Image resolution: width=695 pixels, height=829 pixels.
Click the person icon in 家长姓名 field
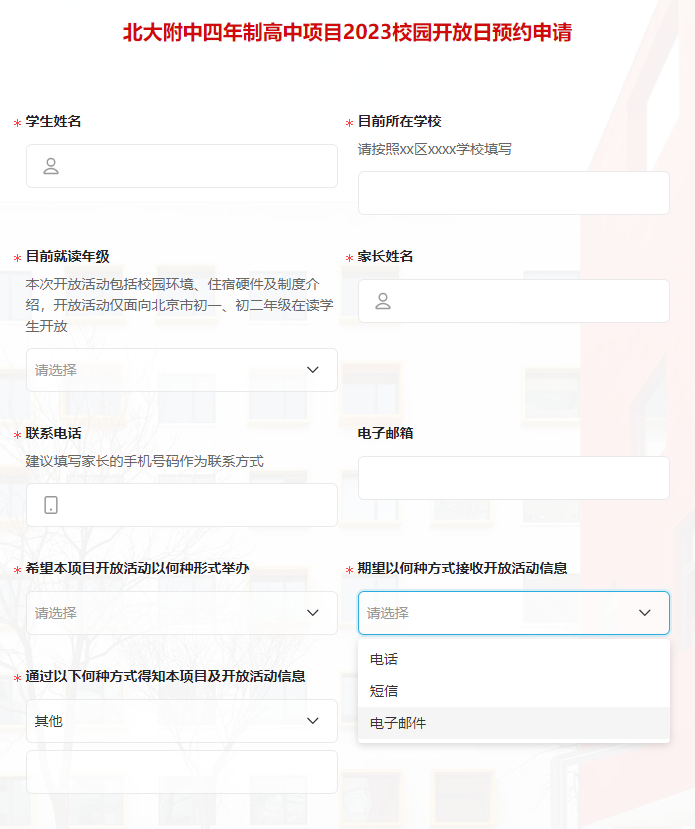(383, 301)
